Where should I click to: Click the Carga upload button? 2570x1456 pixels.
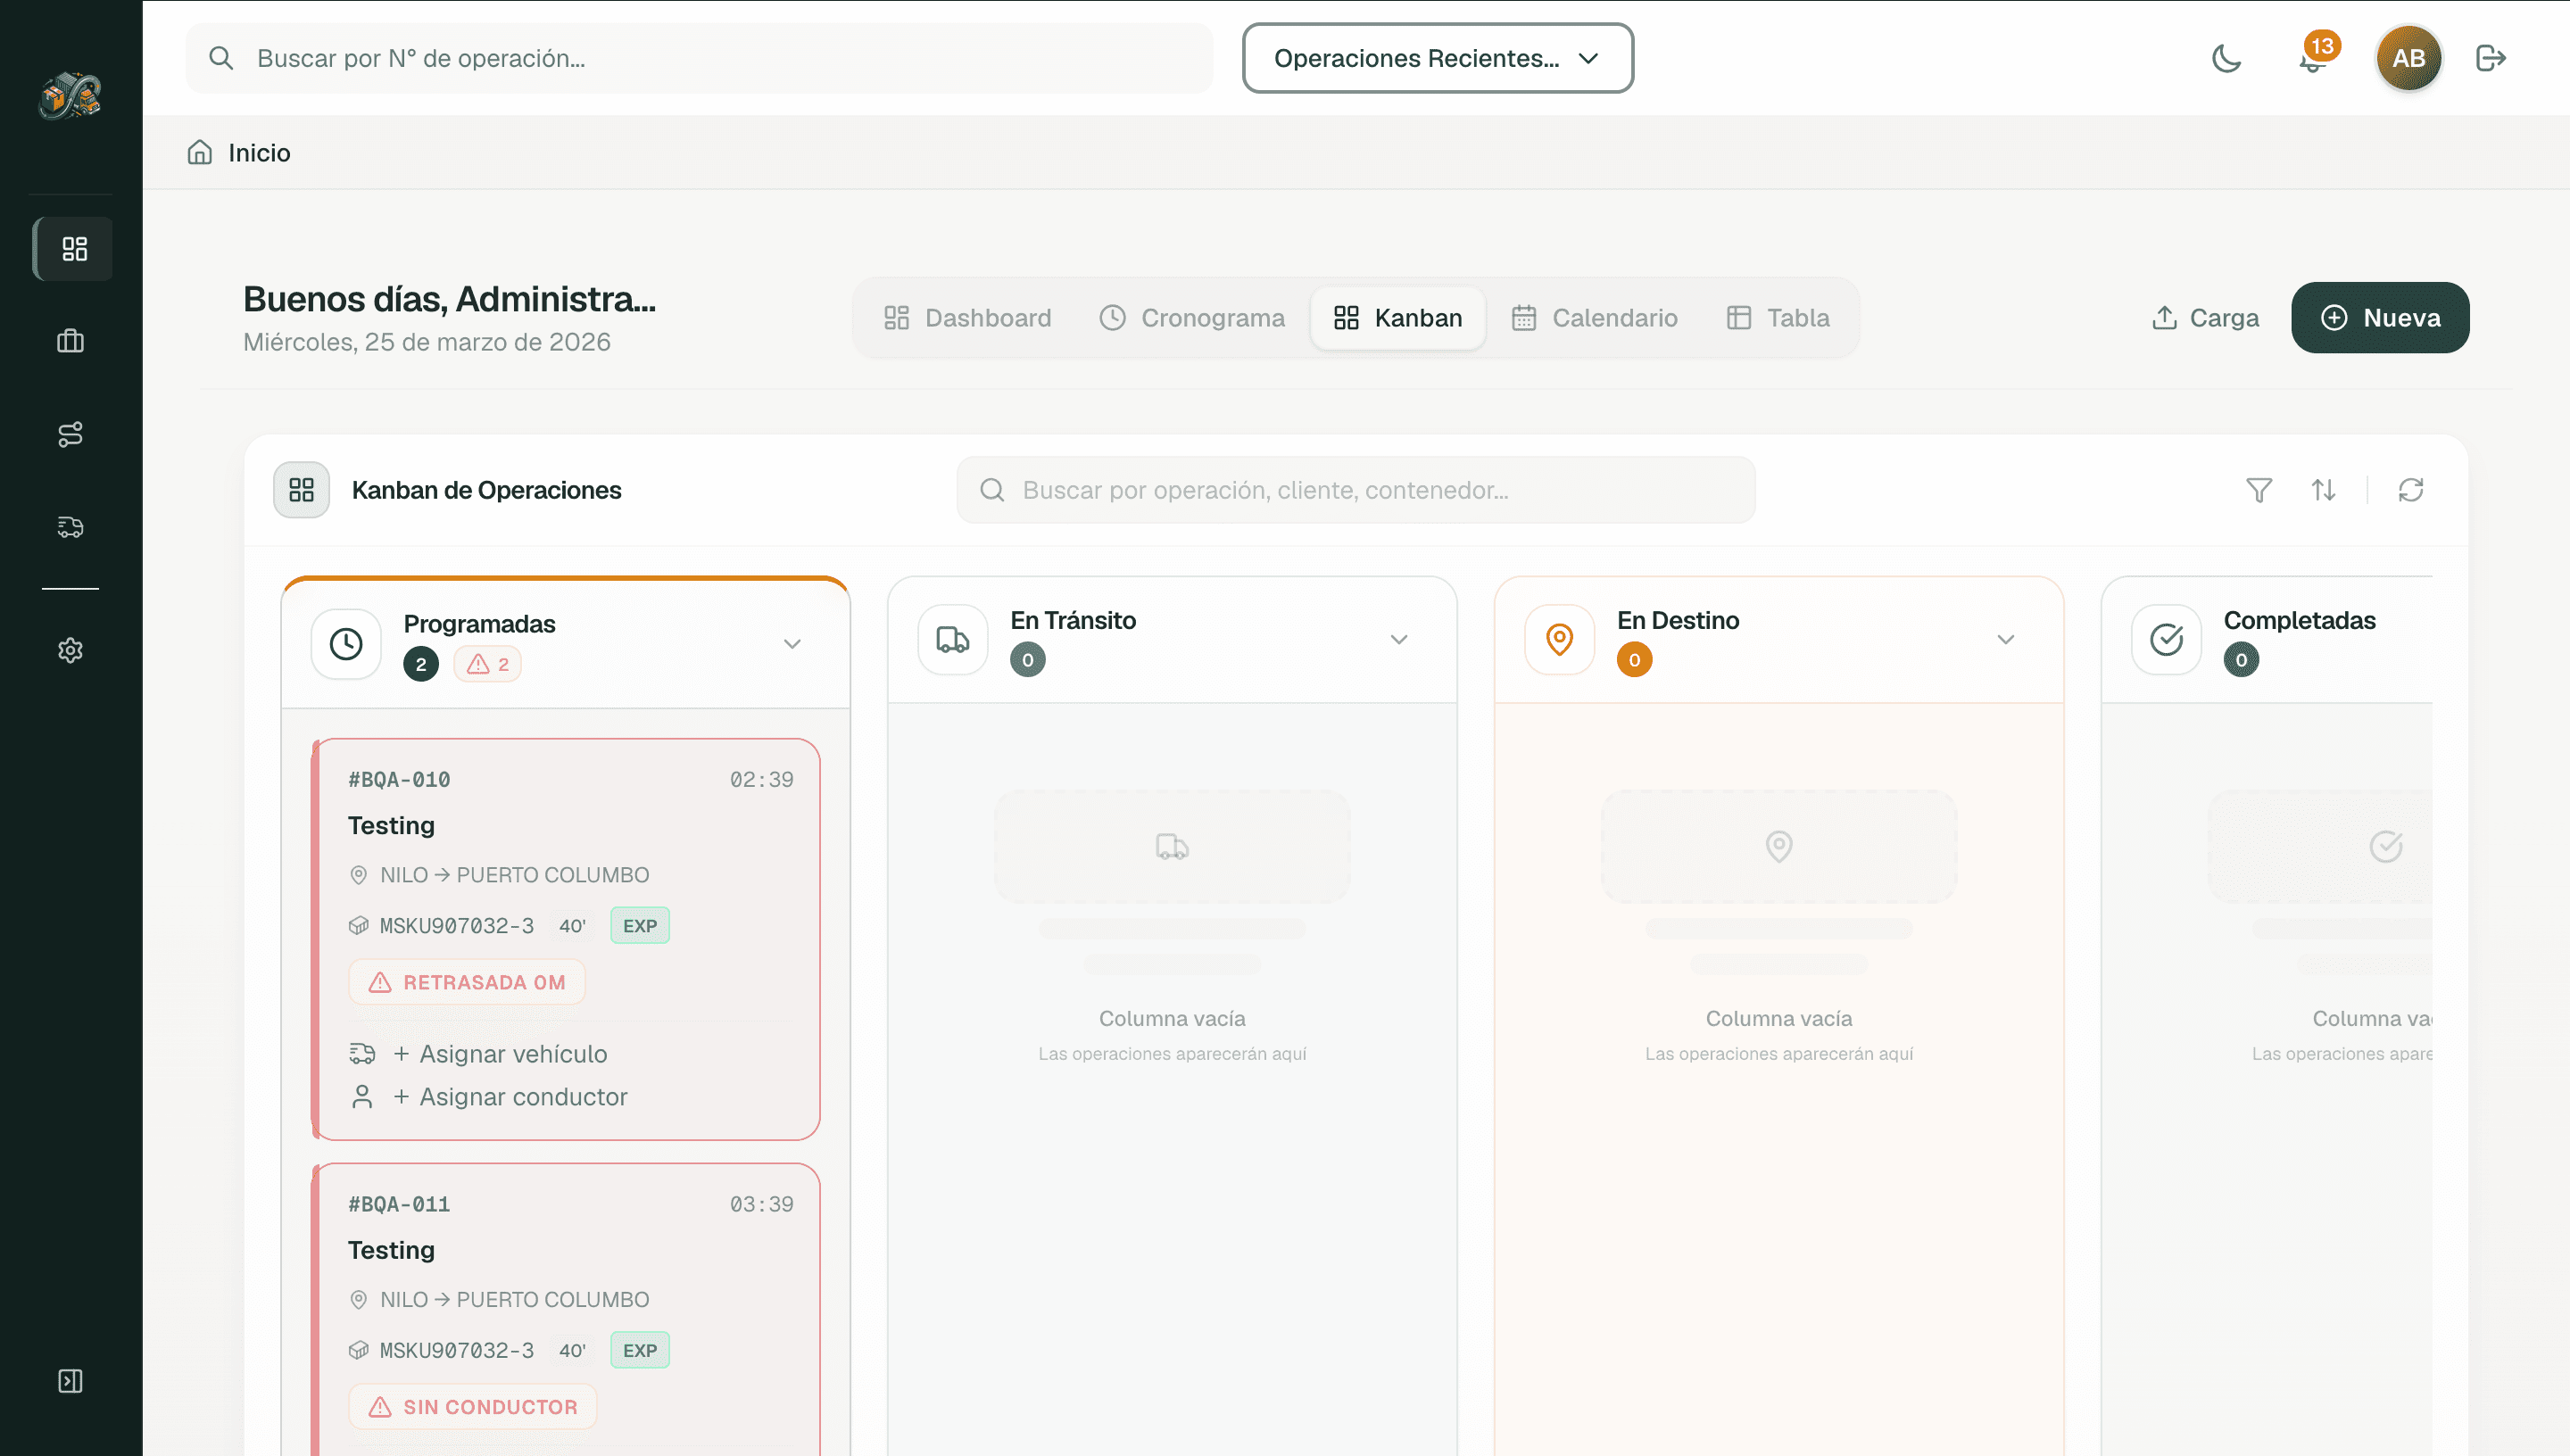pos(2204,318)
